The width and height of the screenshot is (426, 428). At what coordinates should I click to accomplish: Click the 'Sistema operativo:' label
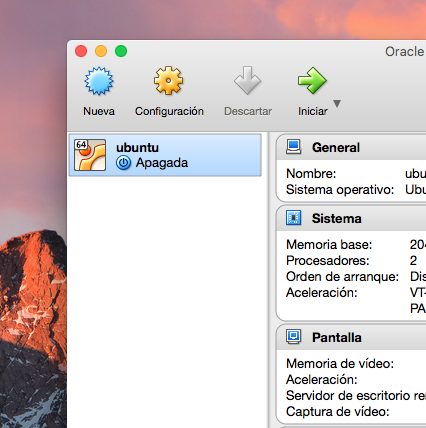tap(340, 190)
